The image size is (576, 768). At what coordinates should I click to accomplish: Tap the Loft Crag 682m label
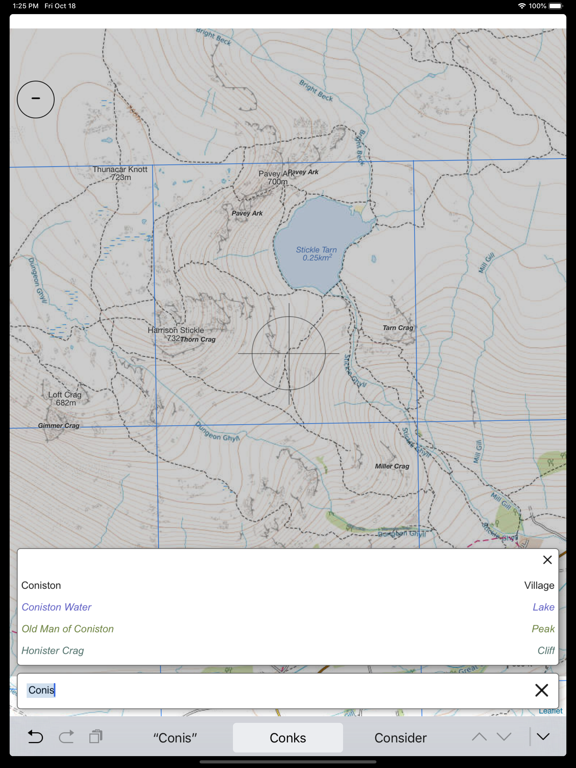[x=65, y=399]
